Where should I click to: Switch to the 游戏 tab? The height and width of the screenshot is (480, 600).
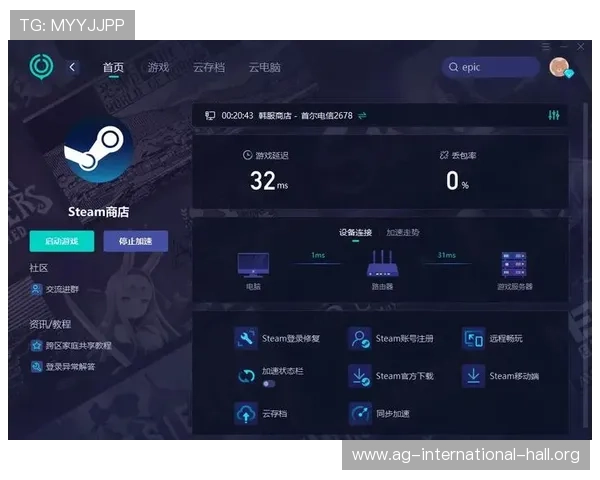pos(158,67)
